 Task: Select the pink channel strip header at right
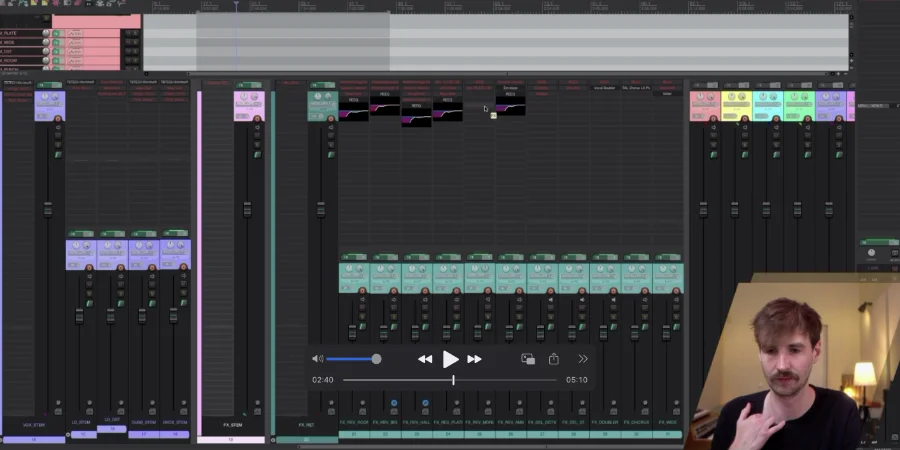point(705,106)
